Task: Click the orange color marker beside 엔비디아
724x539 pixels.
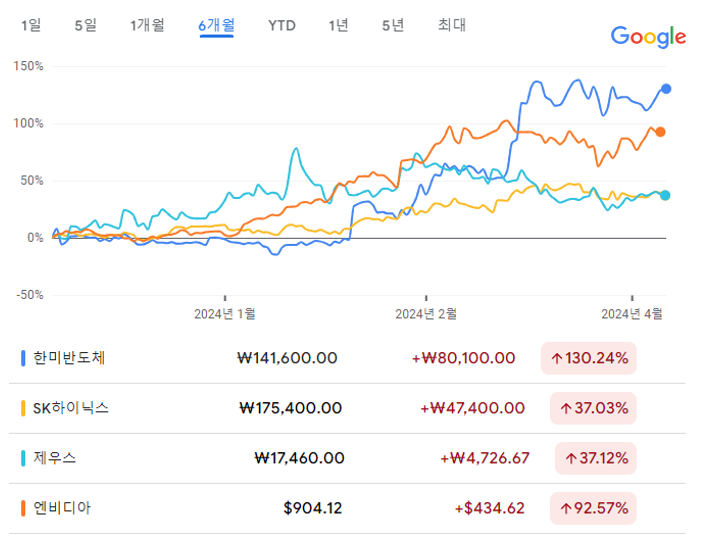Action: (23, 508)
